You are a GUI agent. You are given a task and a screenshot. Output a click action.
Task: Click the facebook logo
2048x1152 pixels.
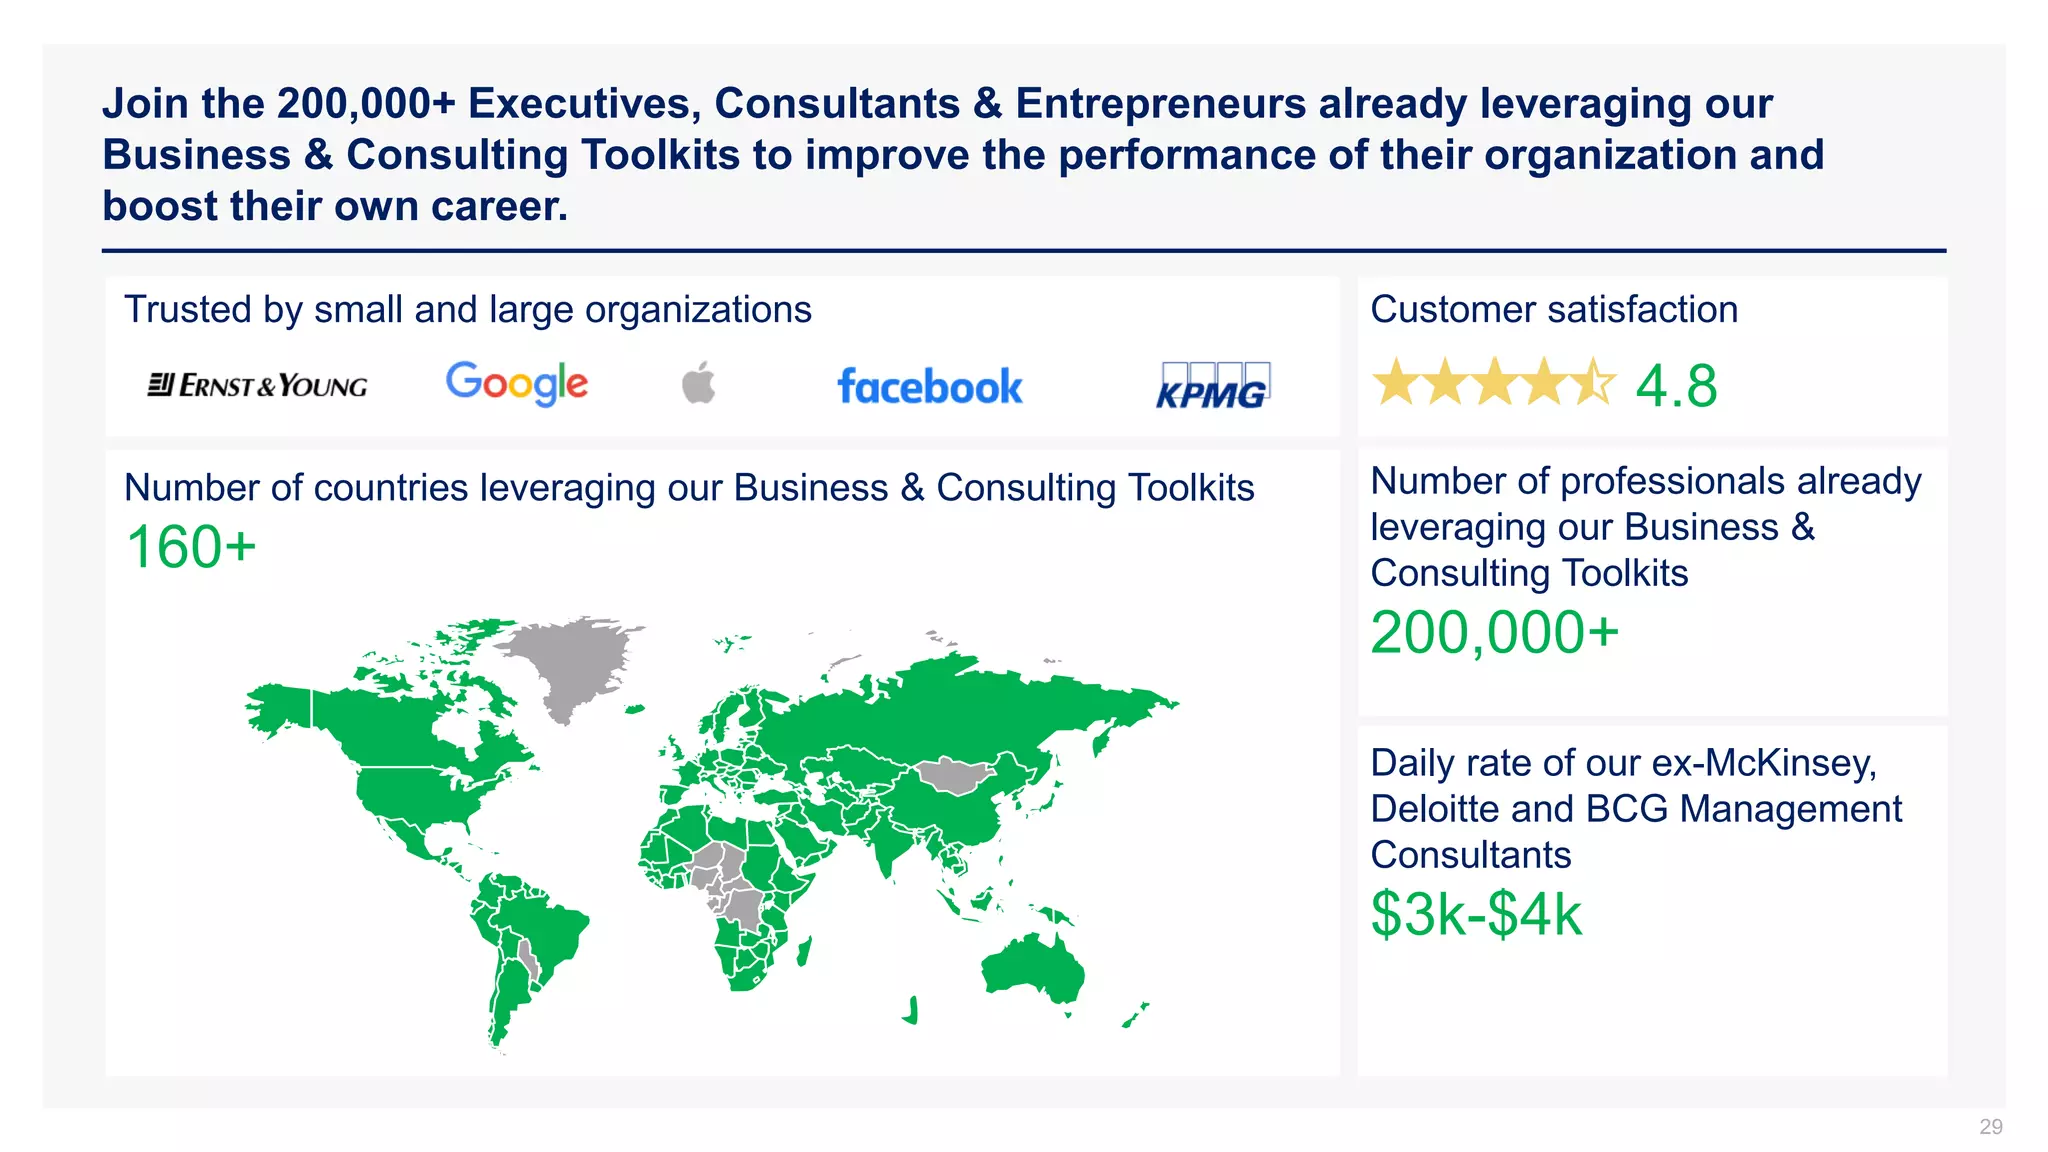pyautogui.click(x=930, y=386)
